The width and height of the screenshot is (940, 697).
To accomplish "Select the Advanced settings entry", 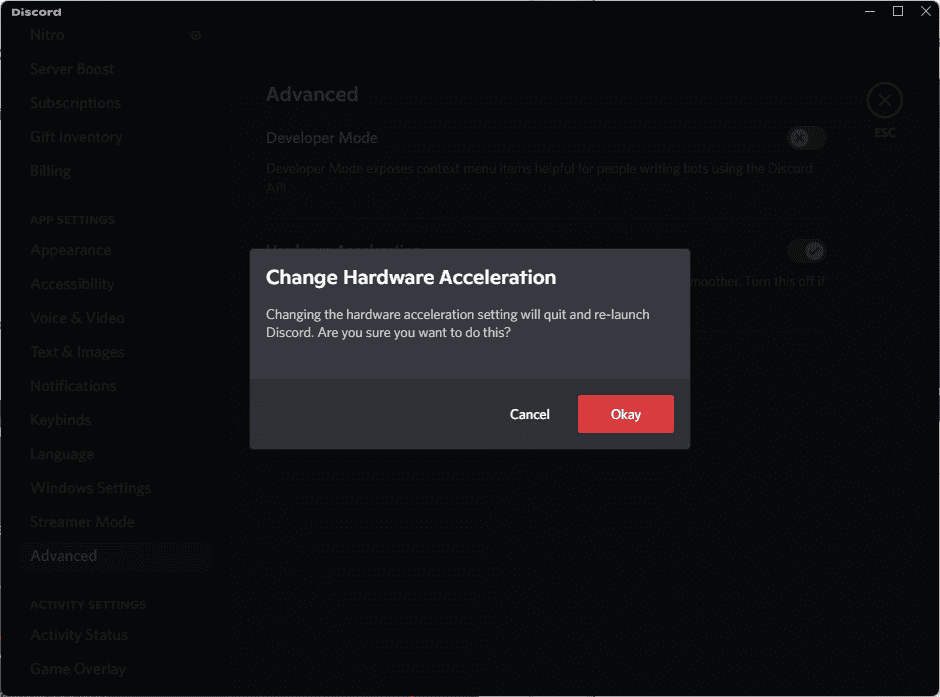I will click(116, 556).
